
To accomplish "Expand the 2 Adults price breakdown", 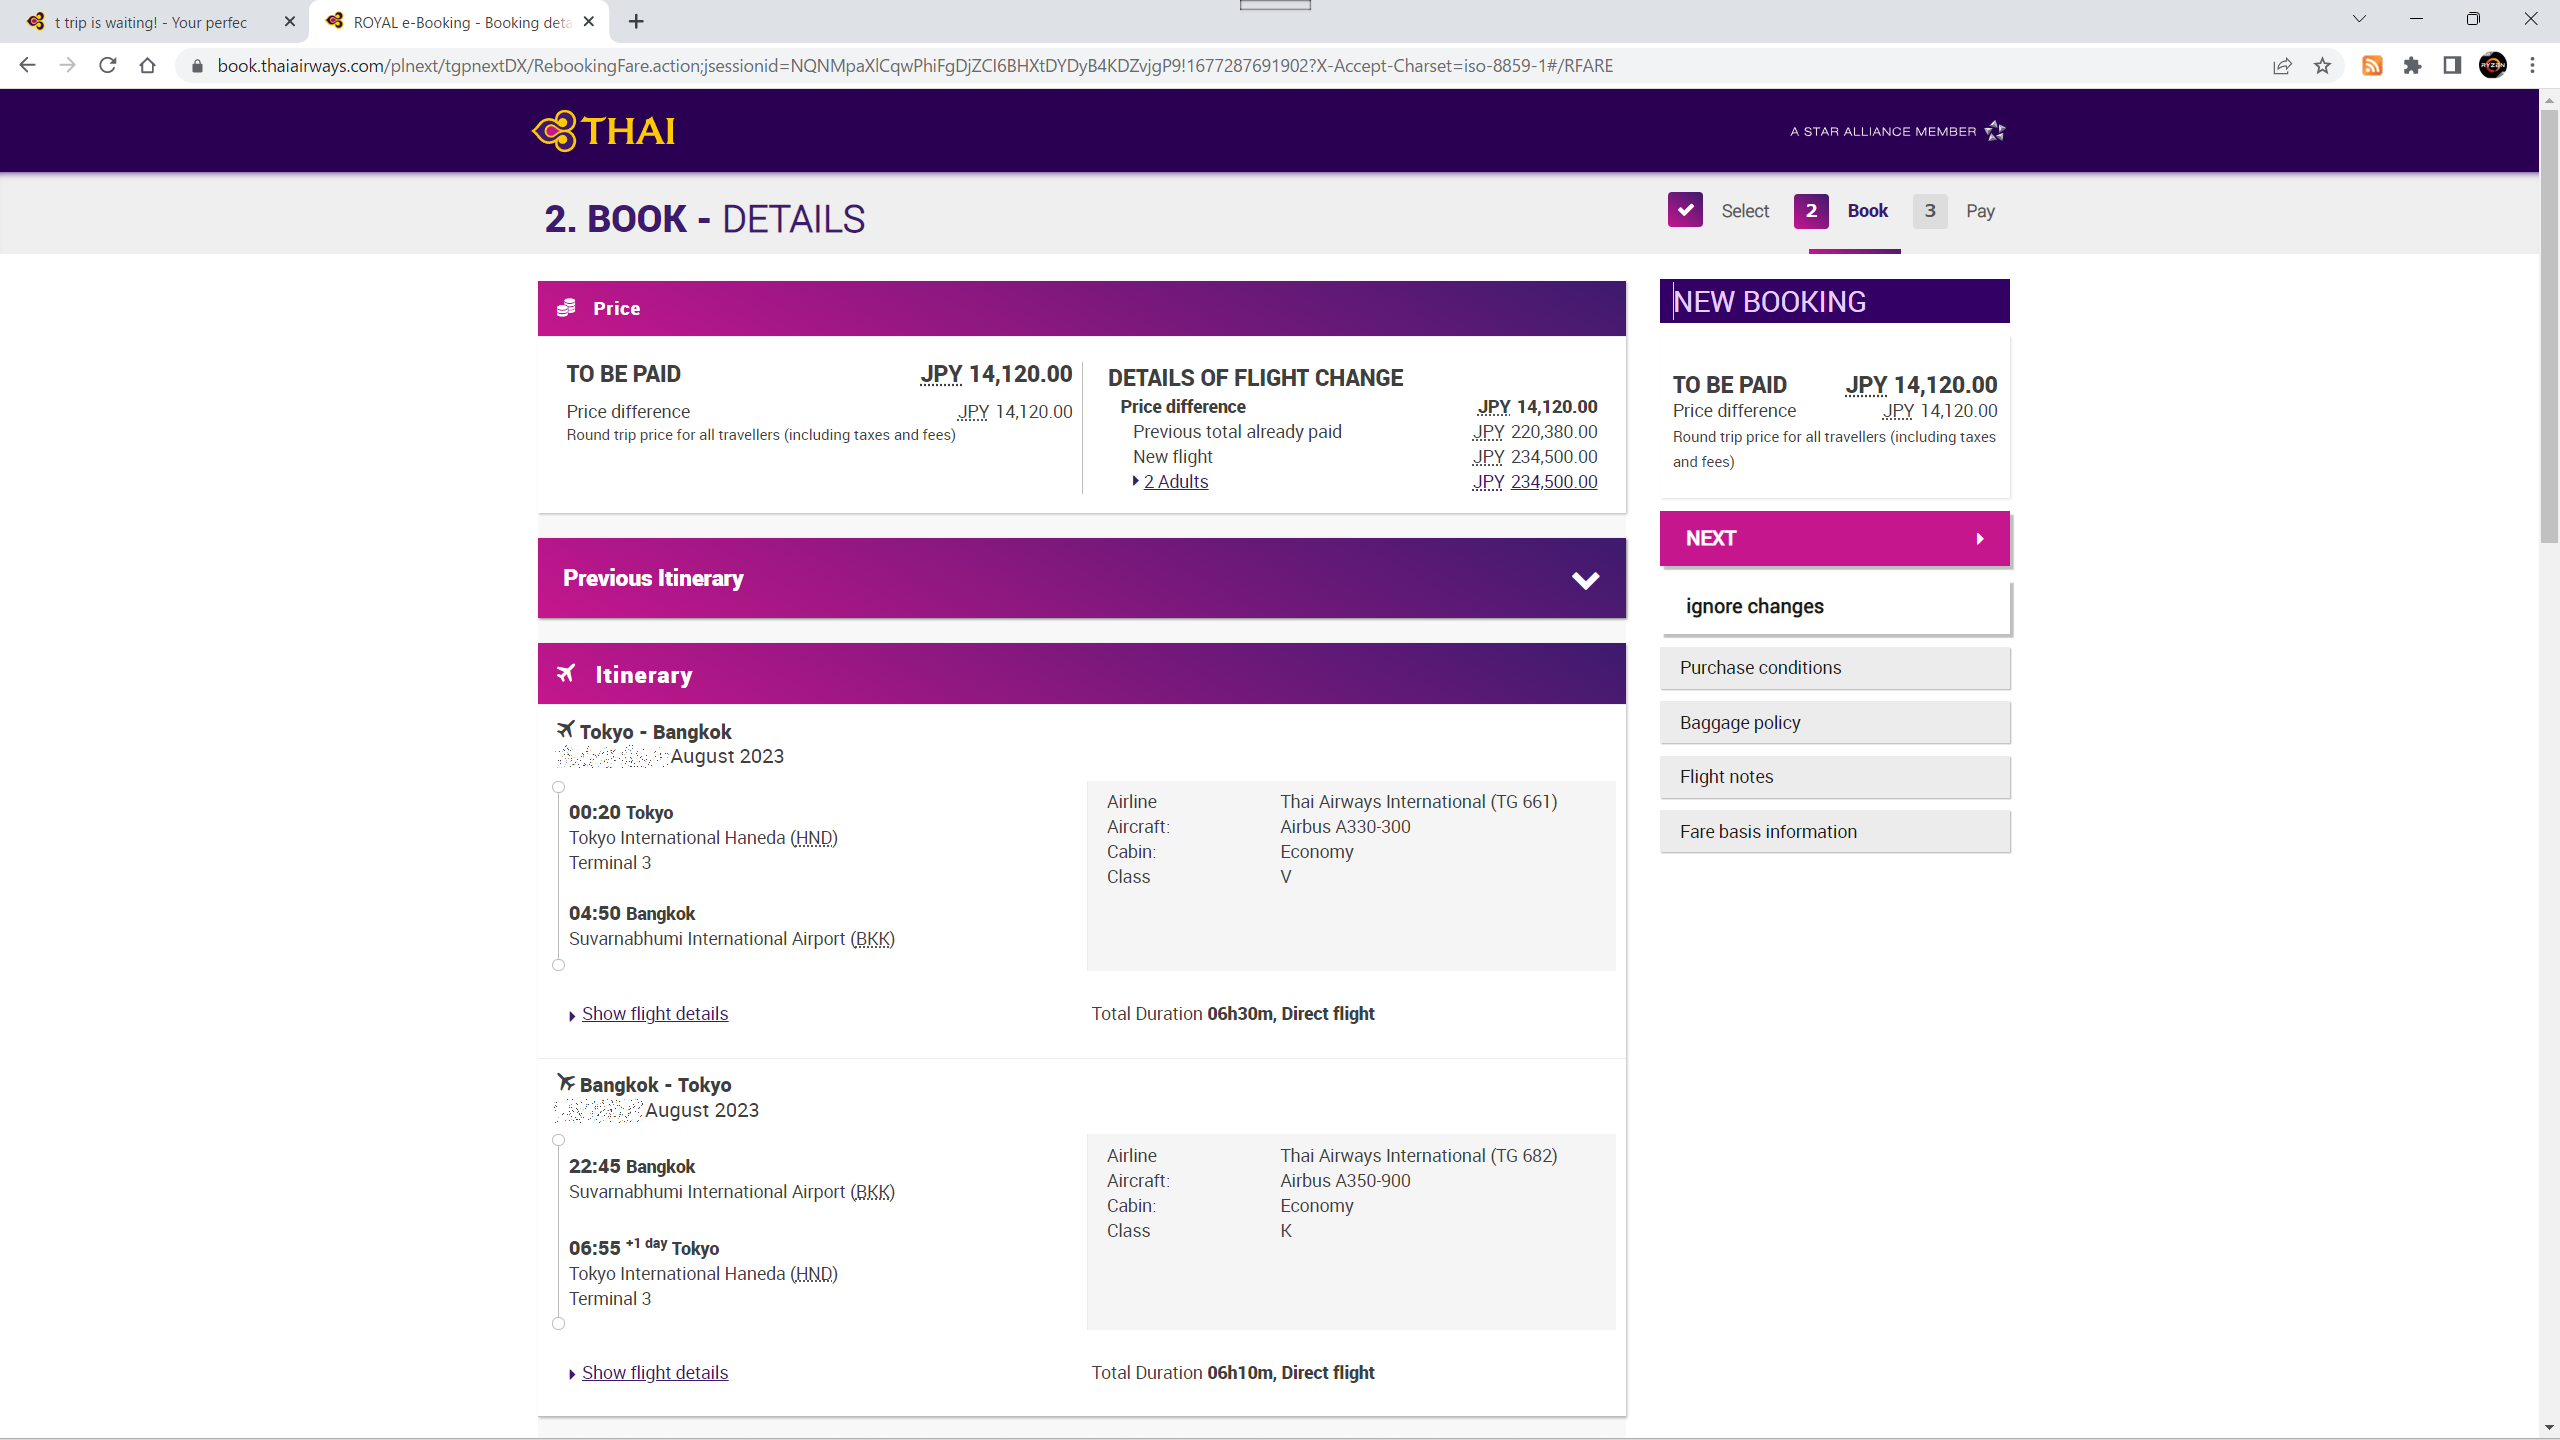I will point(1175,481).
